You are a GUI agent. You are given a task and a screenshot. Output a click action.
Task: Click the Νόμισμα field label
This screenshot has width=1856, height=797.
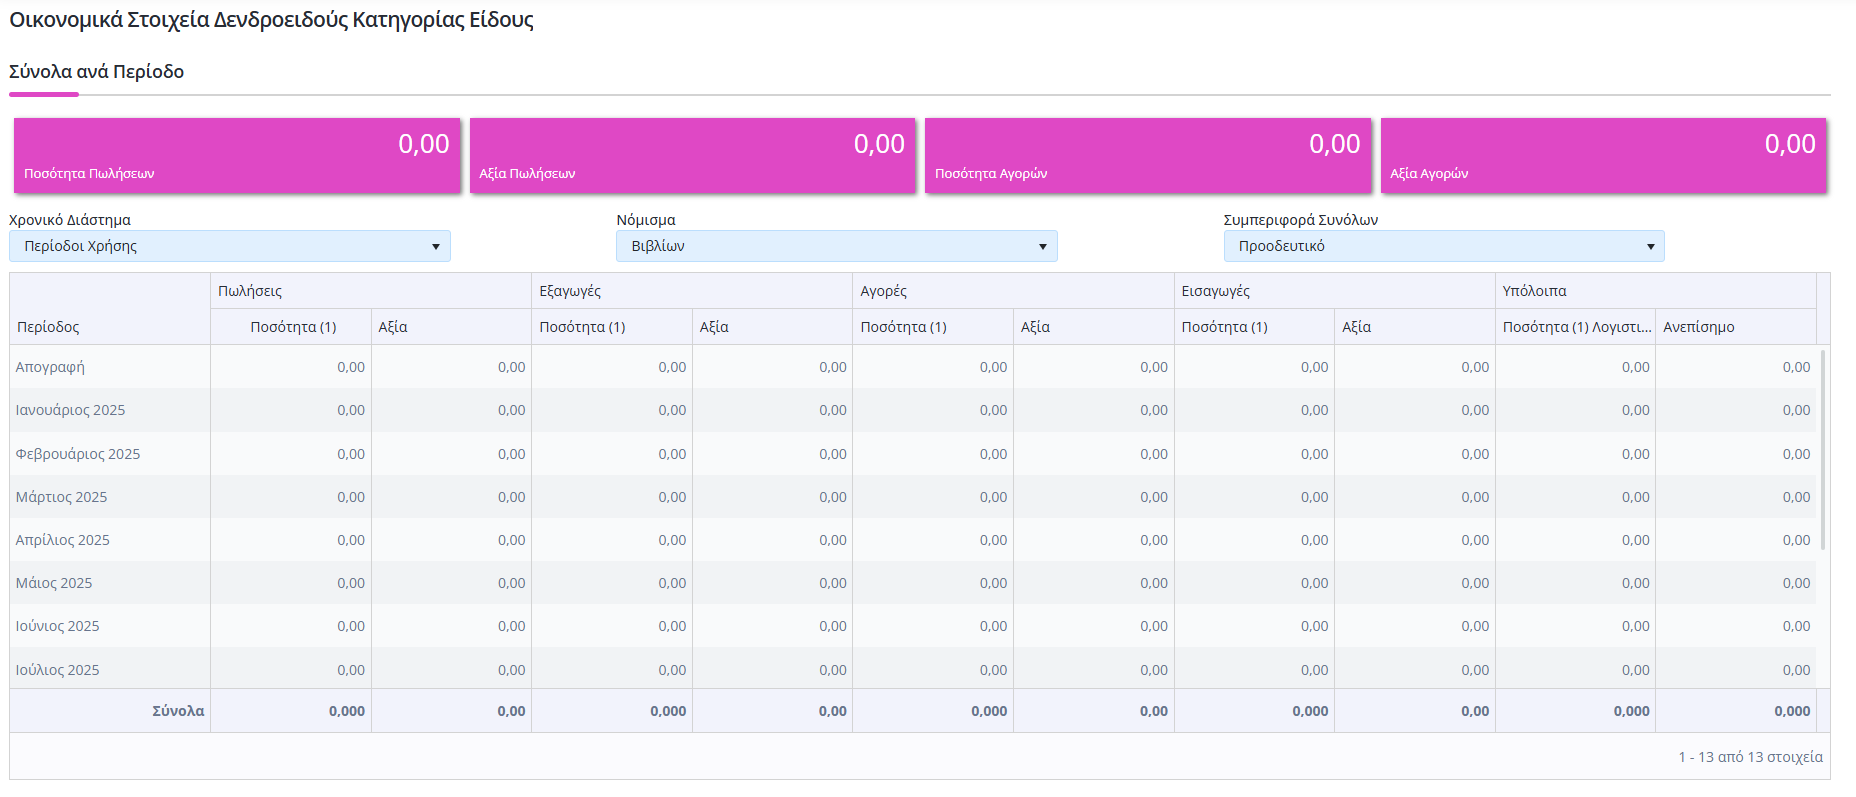pyautogui.click(x=646, y=220)
